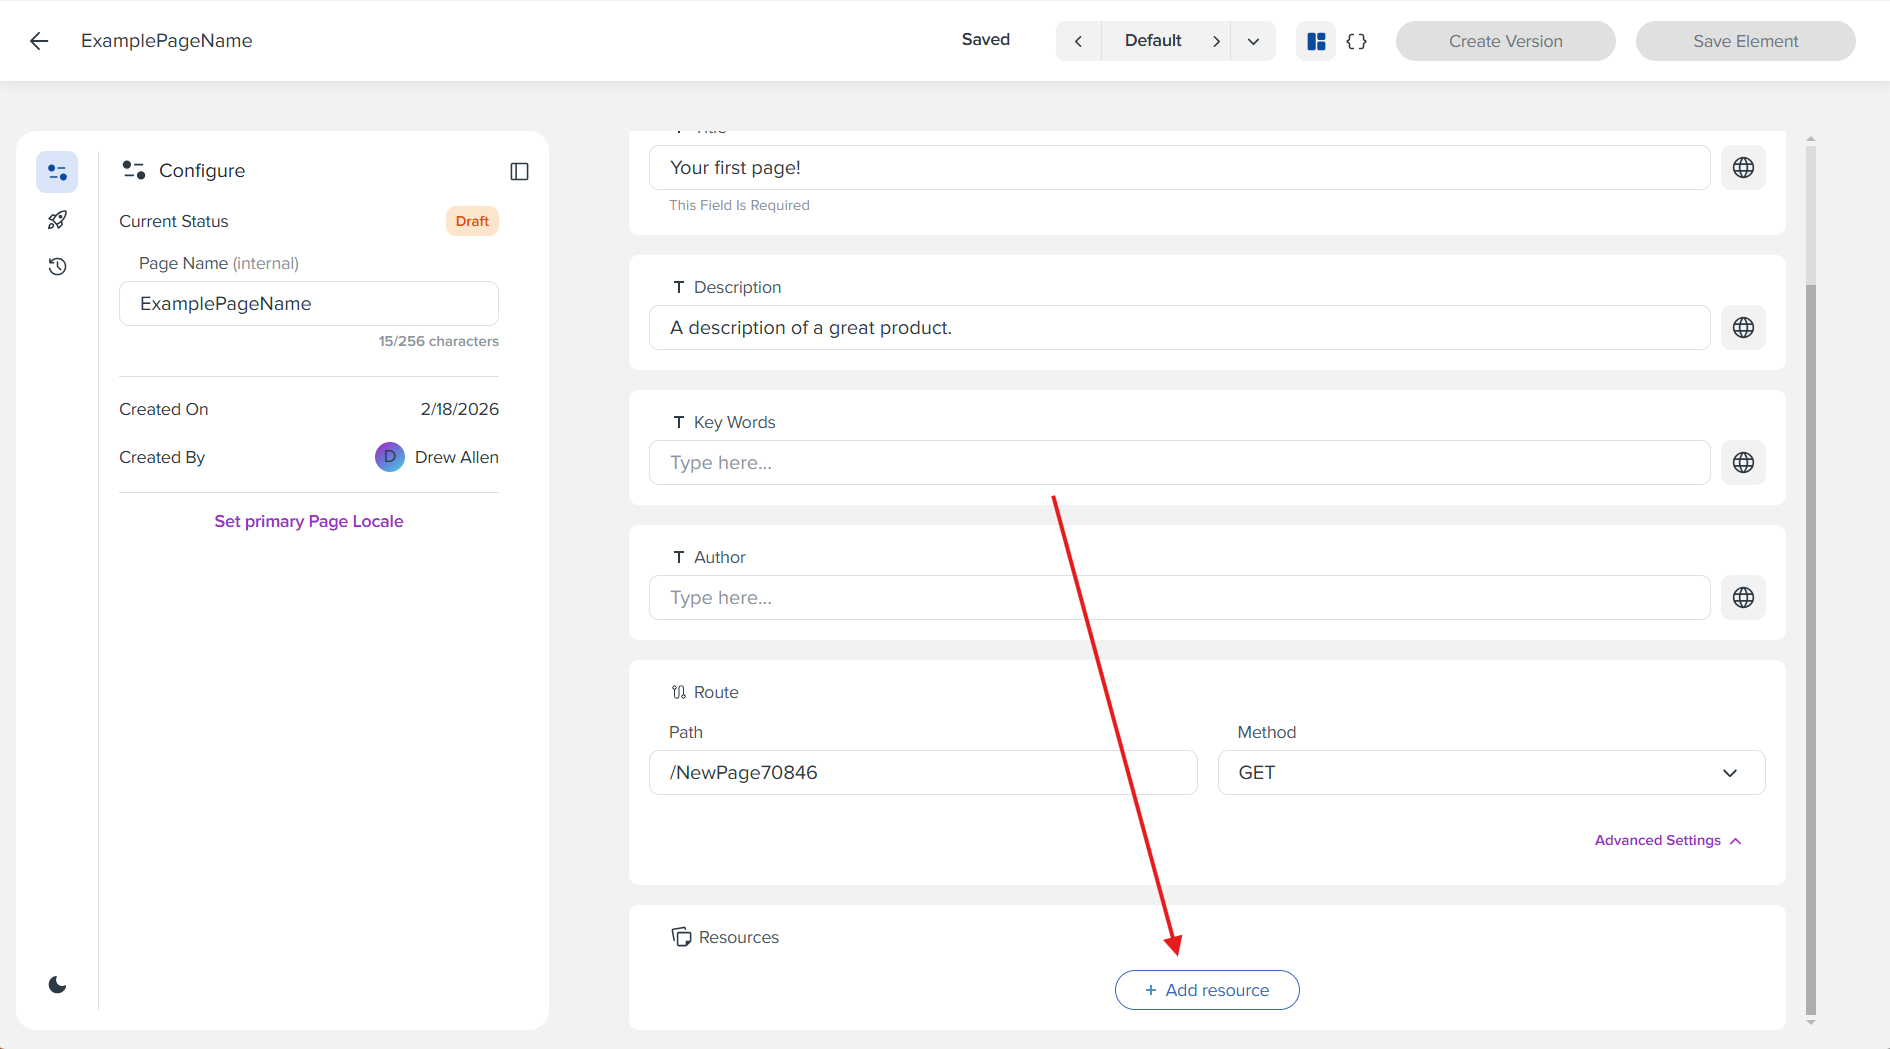Screen dimensions: 1890x1049
Task: Add a resource to the page
Action: pyautogui.click(x=1206, y=989)
